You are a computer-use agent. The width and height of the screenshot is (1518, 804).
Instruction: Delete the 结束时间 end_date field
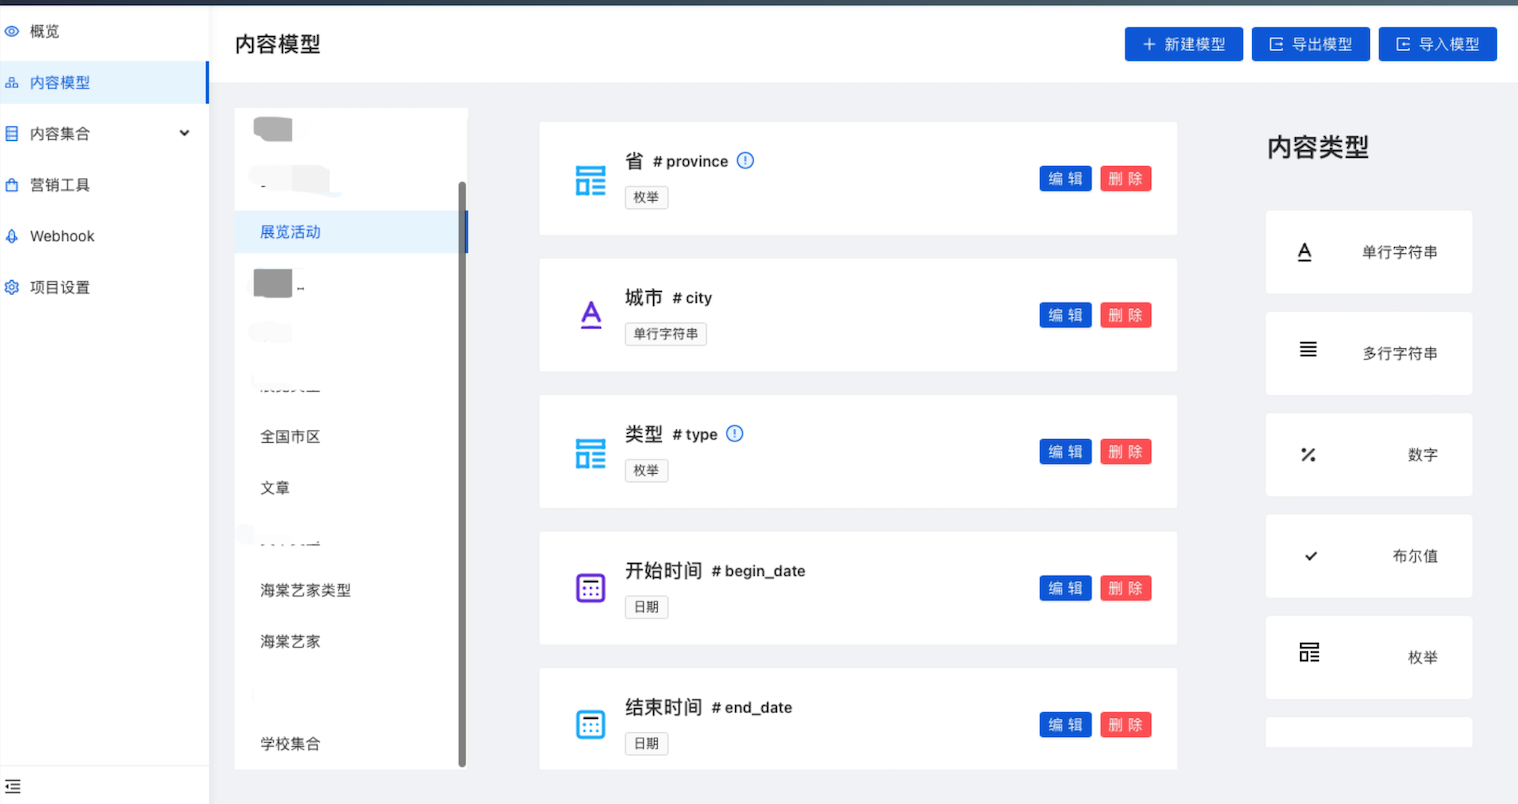pyautogui.click(x=1126, y=725)
